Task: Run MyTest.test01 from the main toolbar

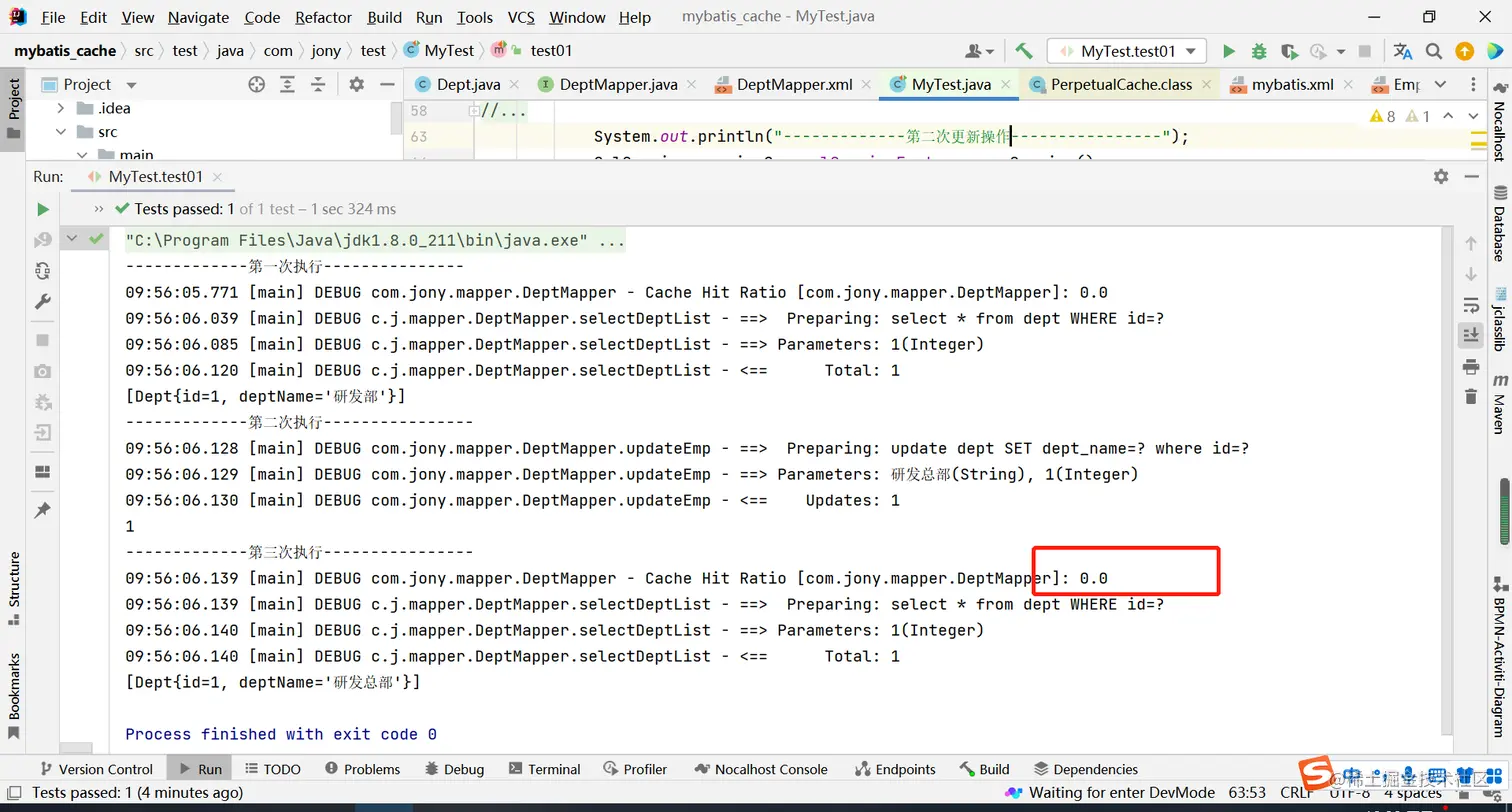Action: [1229, 51]
